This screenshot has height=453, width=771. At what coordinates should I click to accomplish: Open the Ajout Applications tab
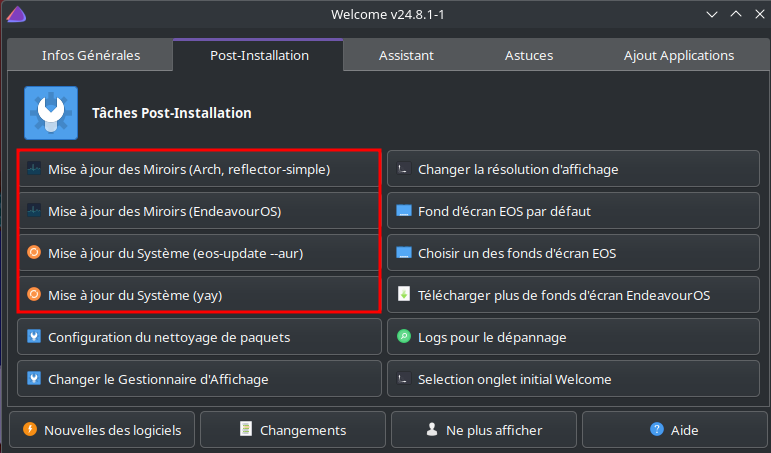point(678,56)
